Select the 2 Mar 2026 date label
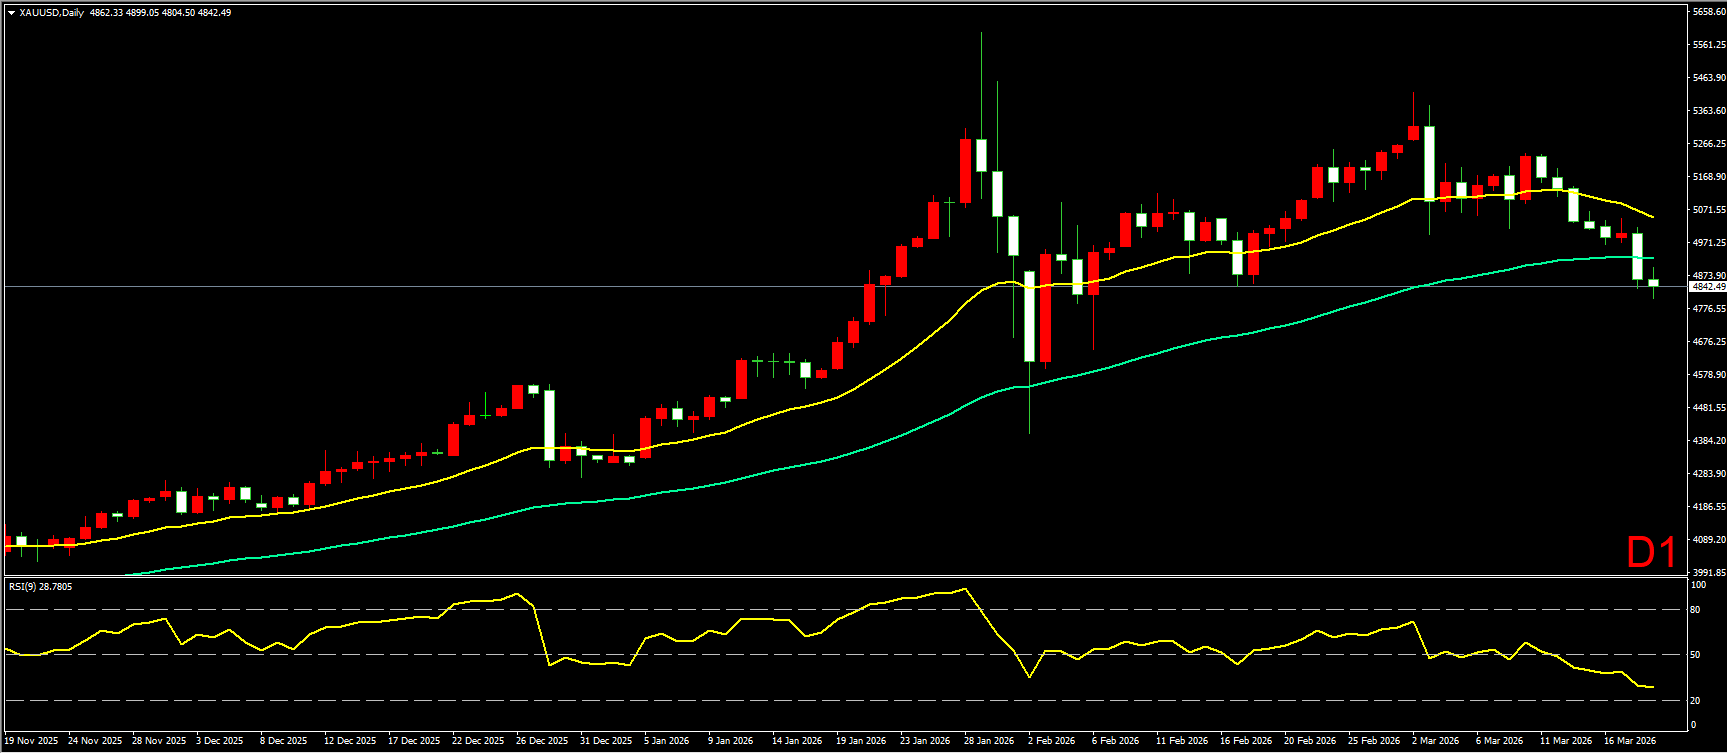The width and height of the screenshot is (1727, 754). 1435,741
